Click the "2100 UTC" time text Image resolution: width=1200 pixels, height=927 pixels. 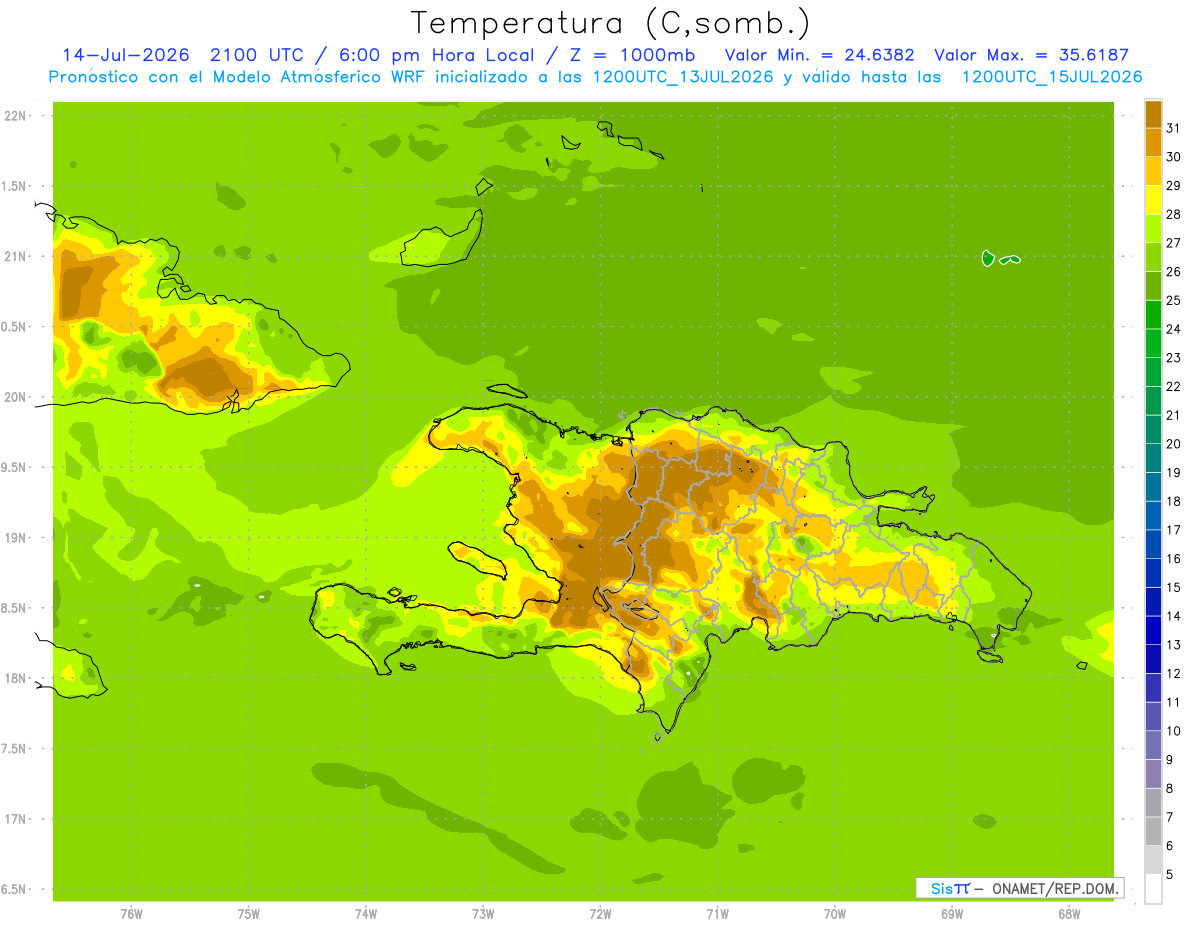click(x=259, y=55)
